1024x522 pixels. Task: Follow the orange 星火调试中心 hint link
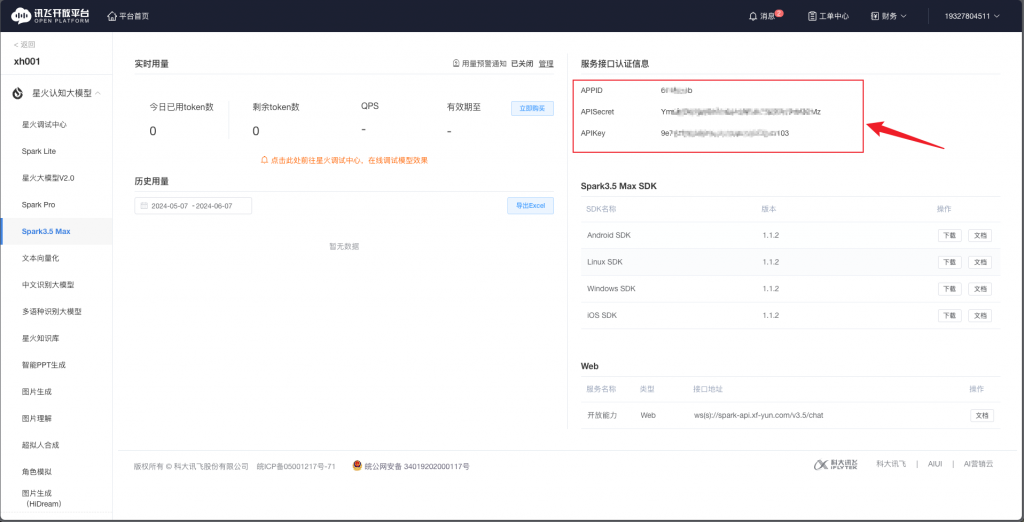349,160
